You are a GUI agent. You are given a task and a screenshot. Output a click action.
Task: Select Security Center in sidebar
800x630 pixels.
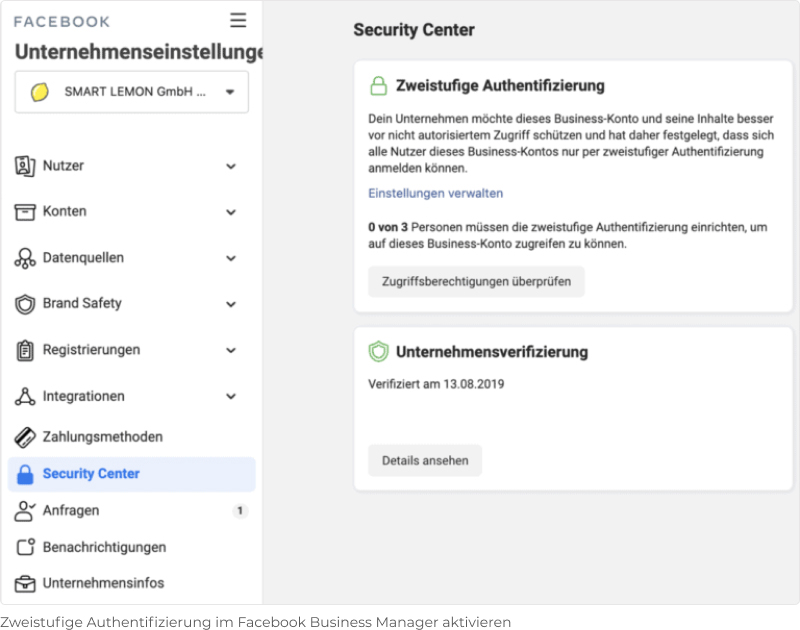(x=132, y=474)
